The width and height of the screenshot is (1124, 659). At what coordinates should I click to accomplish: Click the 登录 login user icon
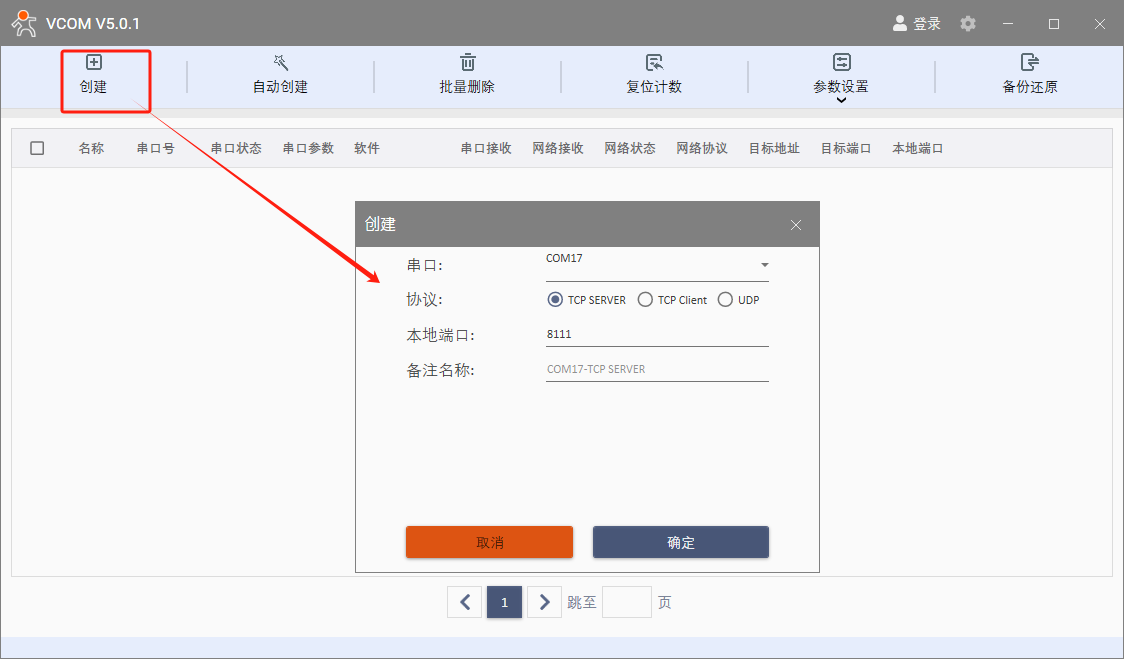coord(900,23)
